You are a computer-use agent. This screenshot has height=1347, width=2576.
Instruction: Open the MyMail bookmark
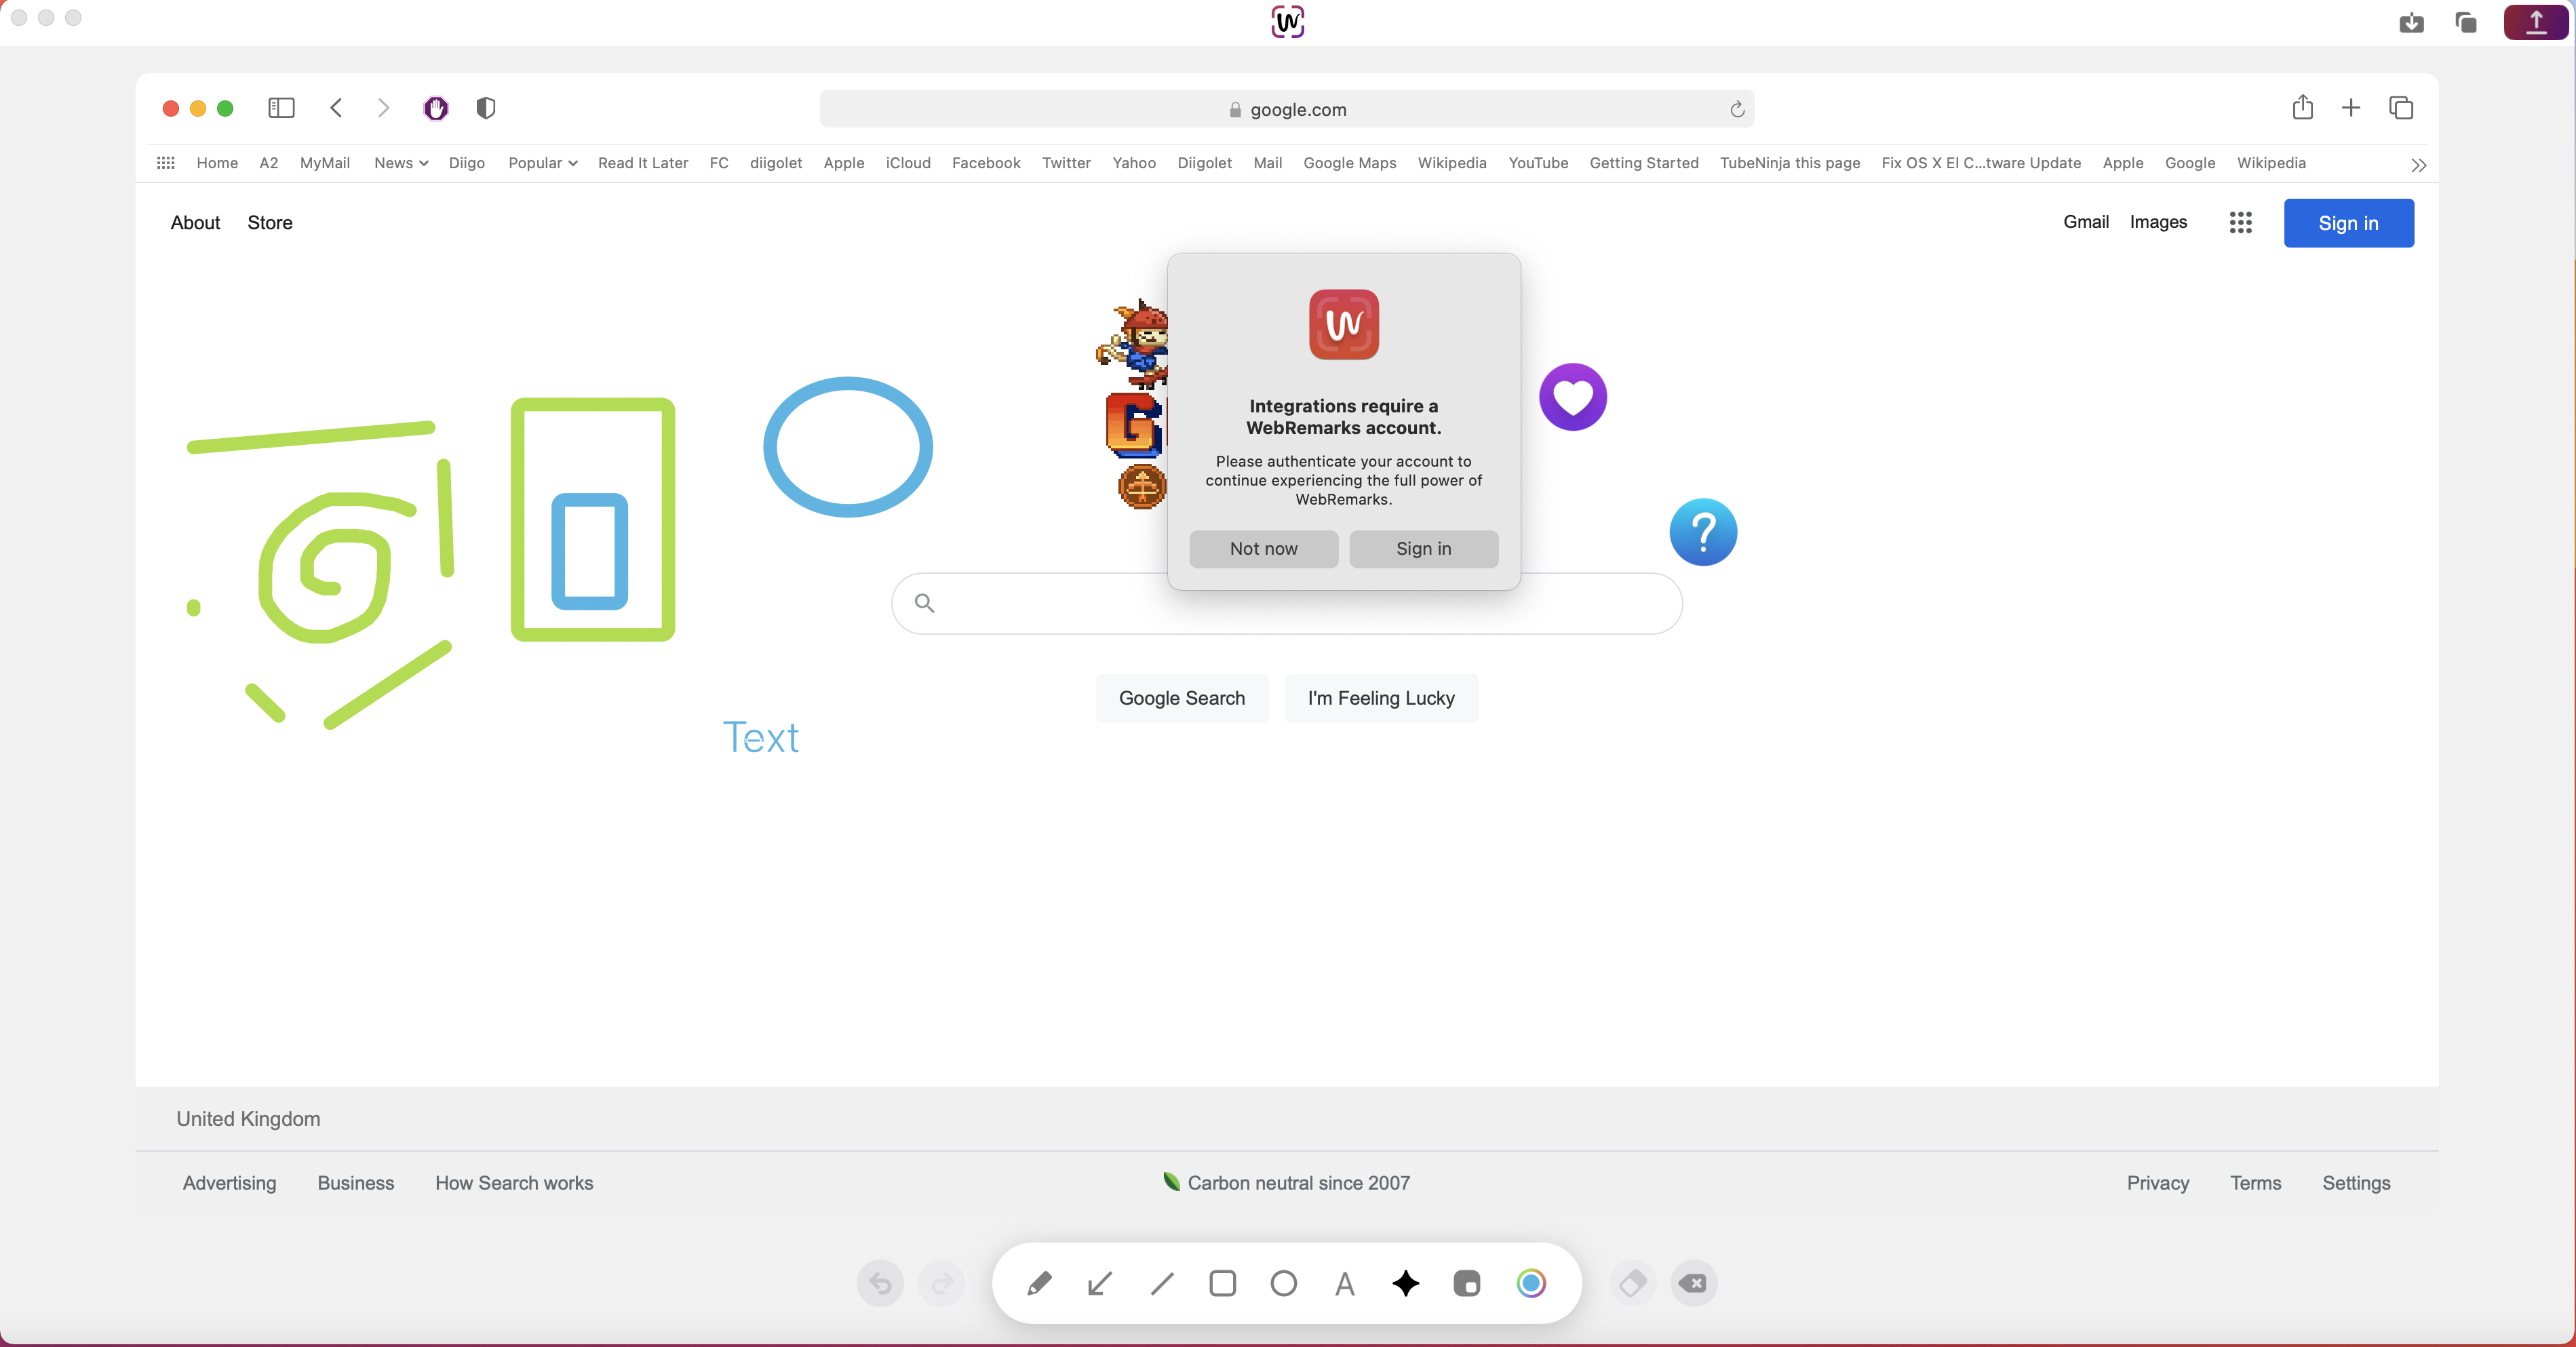(325, 163)
